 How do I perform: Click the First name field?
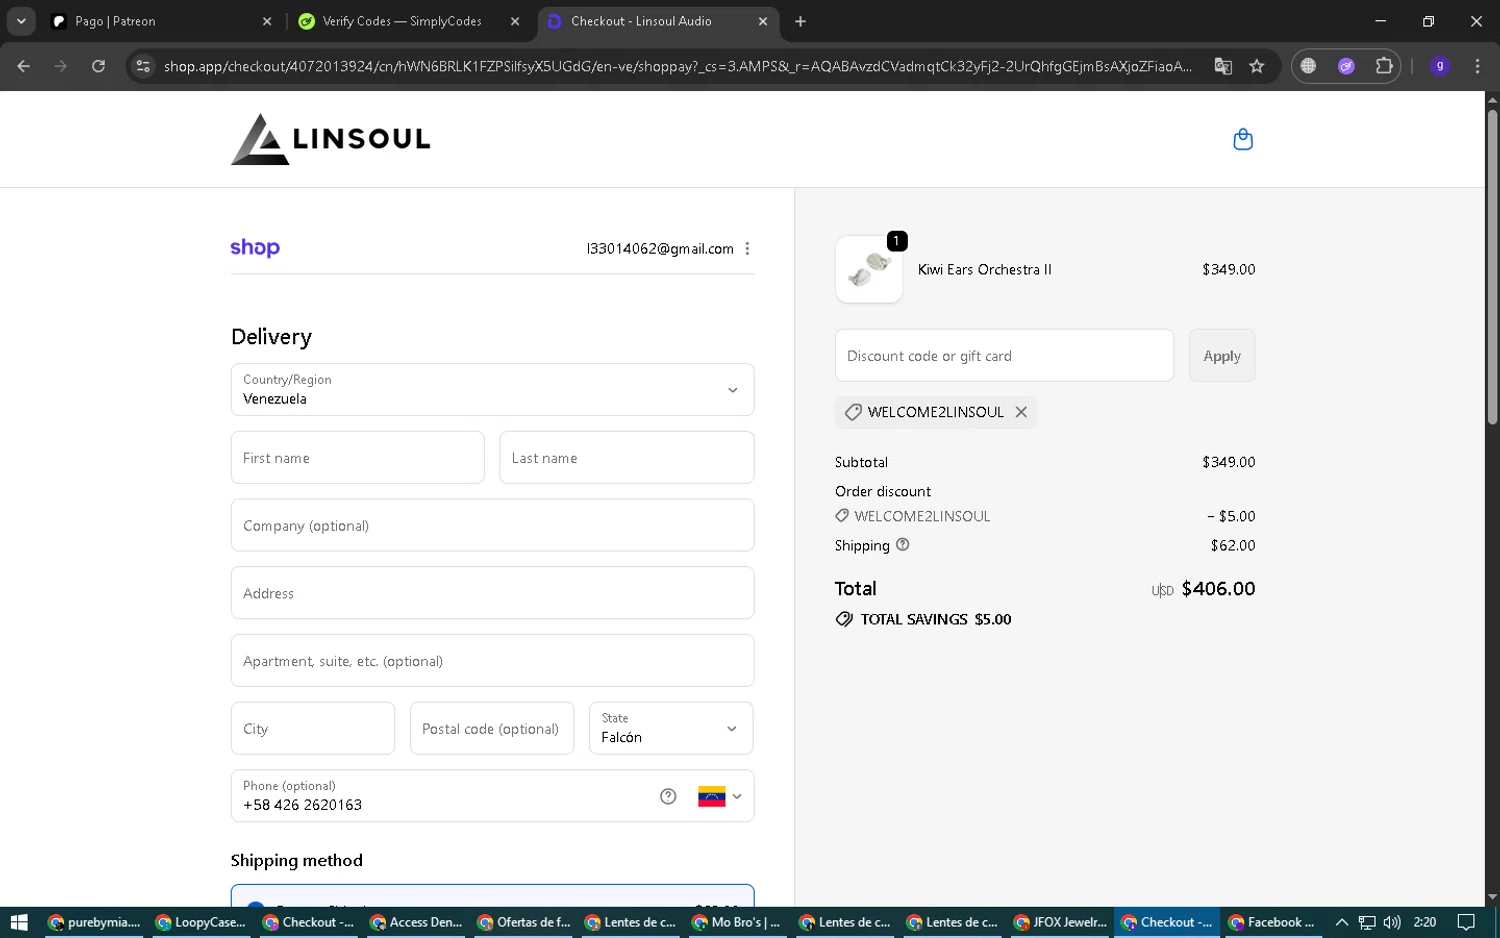(x=357, y=458)
